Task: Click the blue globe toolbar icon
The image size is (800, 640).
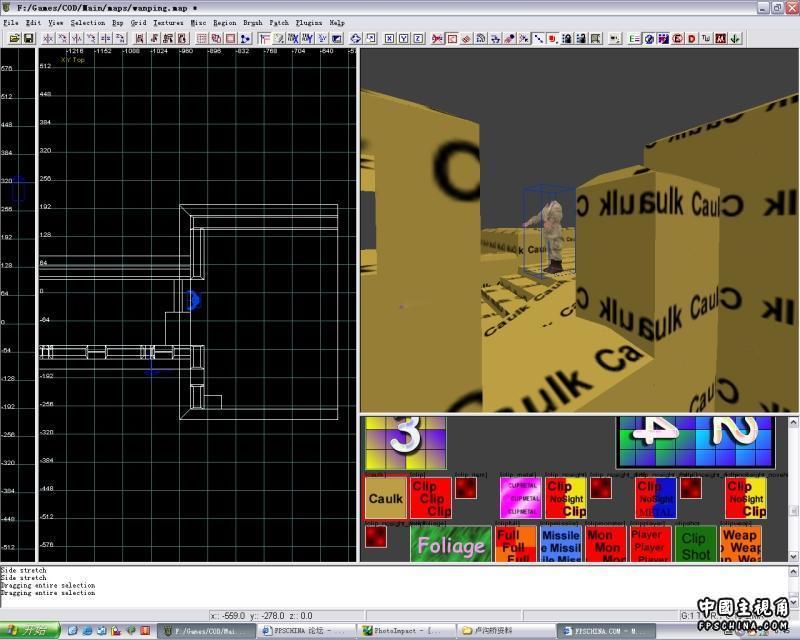Action: (x=648, y=38)
